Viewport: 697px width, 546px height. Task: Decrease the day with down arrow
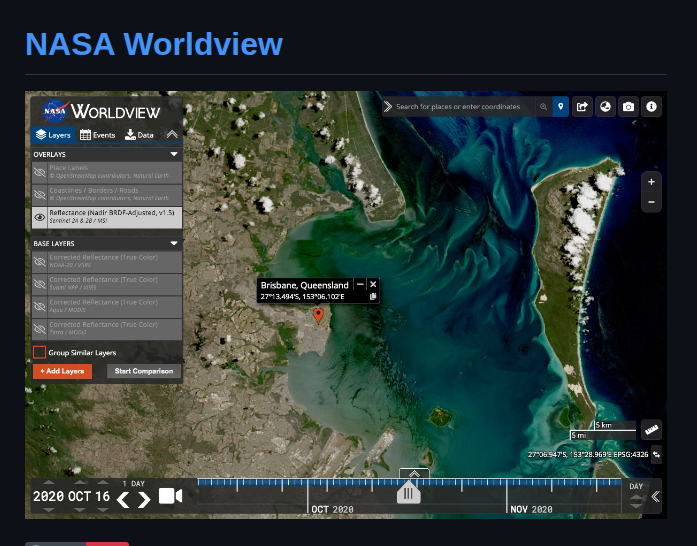(x=103, y=510)
